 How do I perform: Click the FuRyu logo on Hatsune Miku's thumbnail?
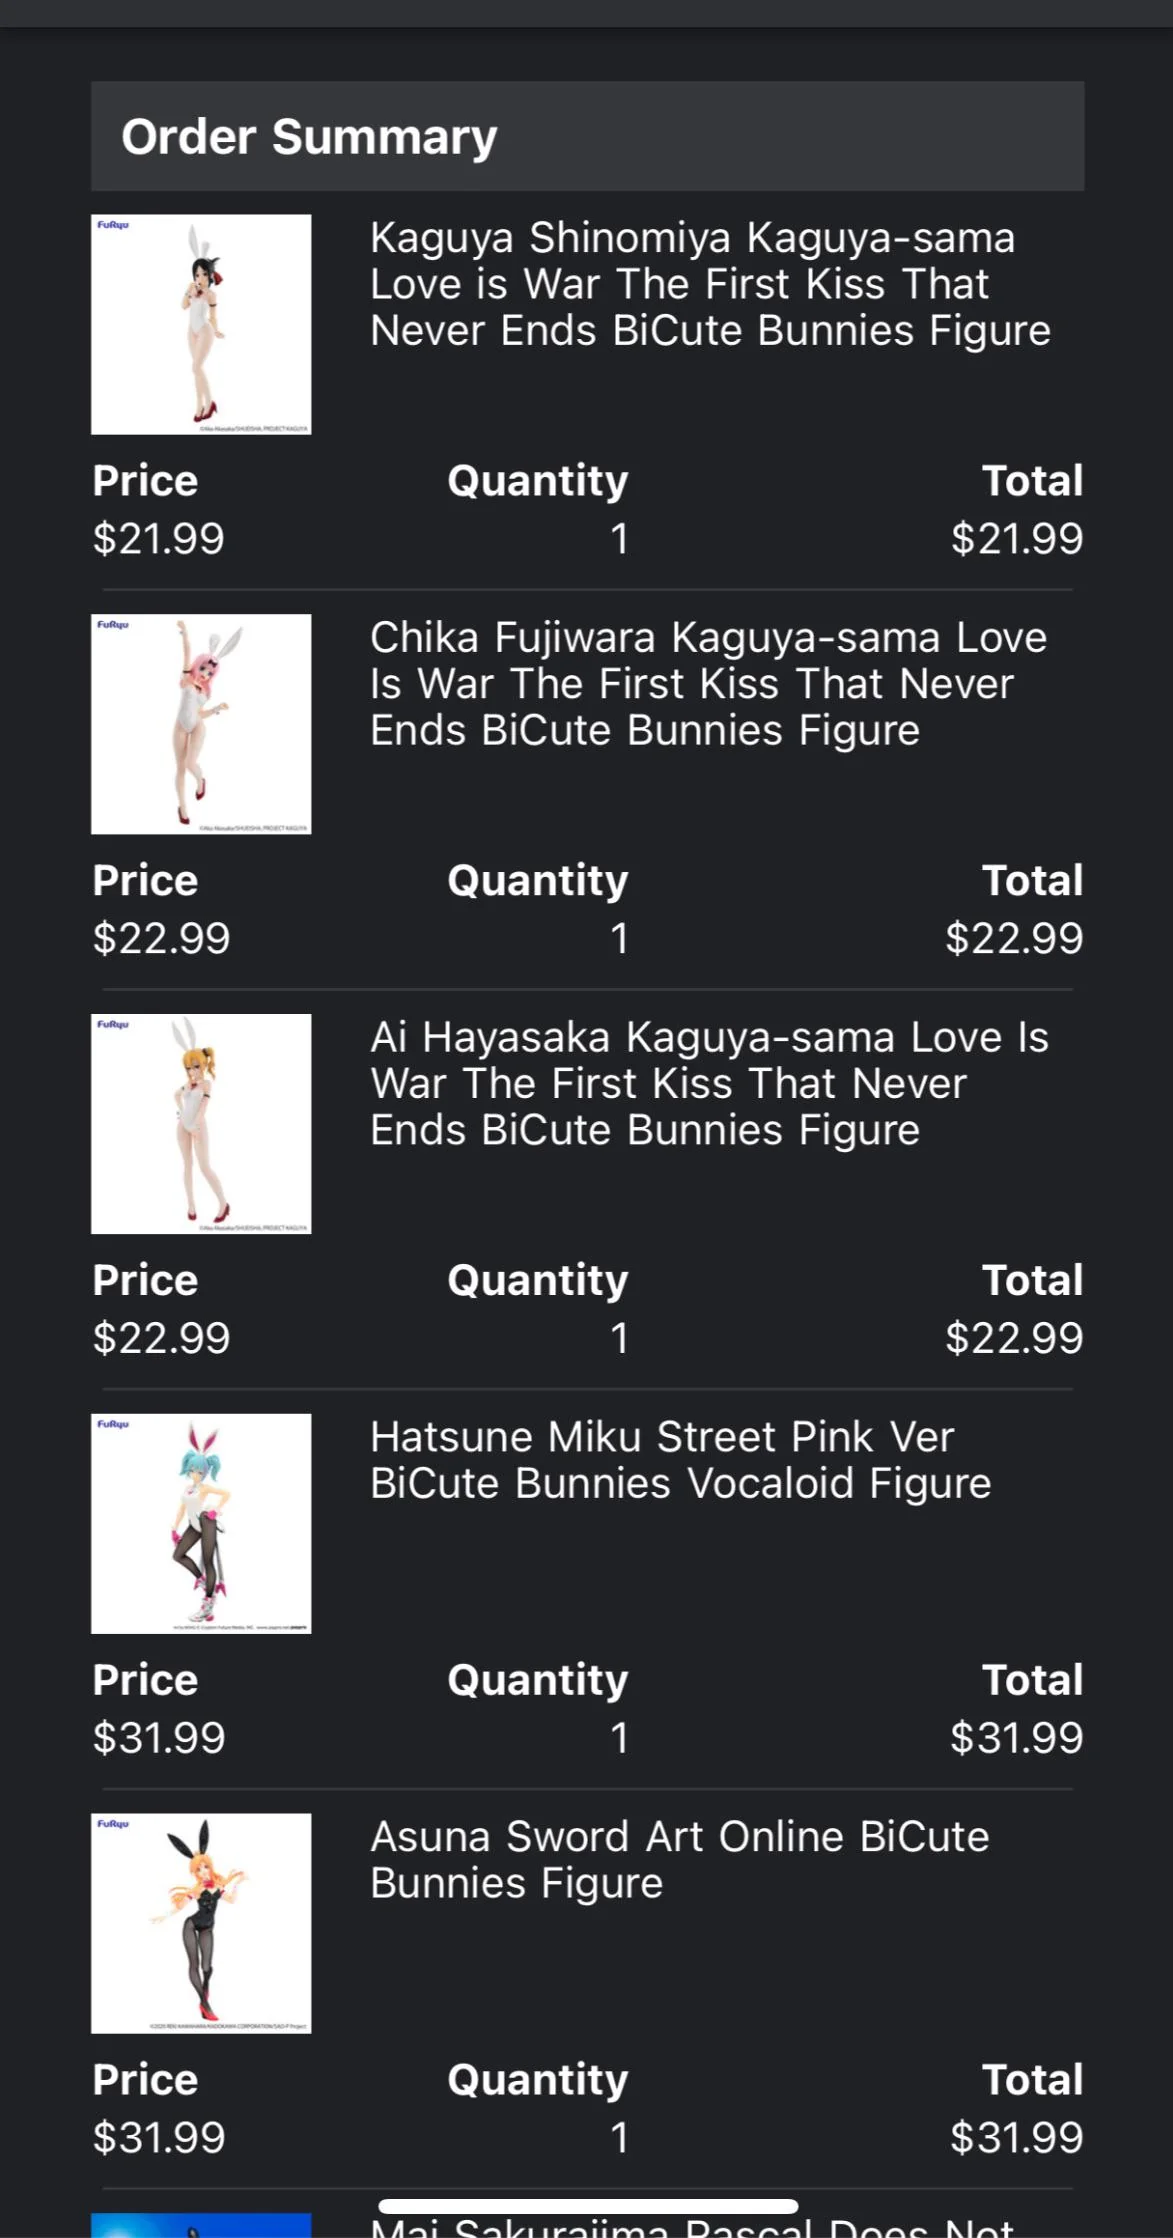point(113,1427)
